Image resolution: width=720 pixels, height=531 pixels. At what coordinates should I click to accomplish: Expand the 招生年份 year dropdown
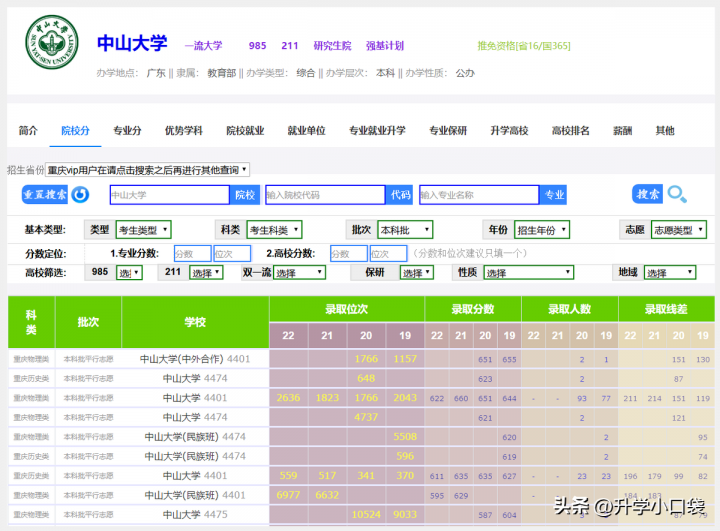point(542,230)
